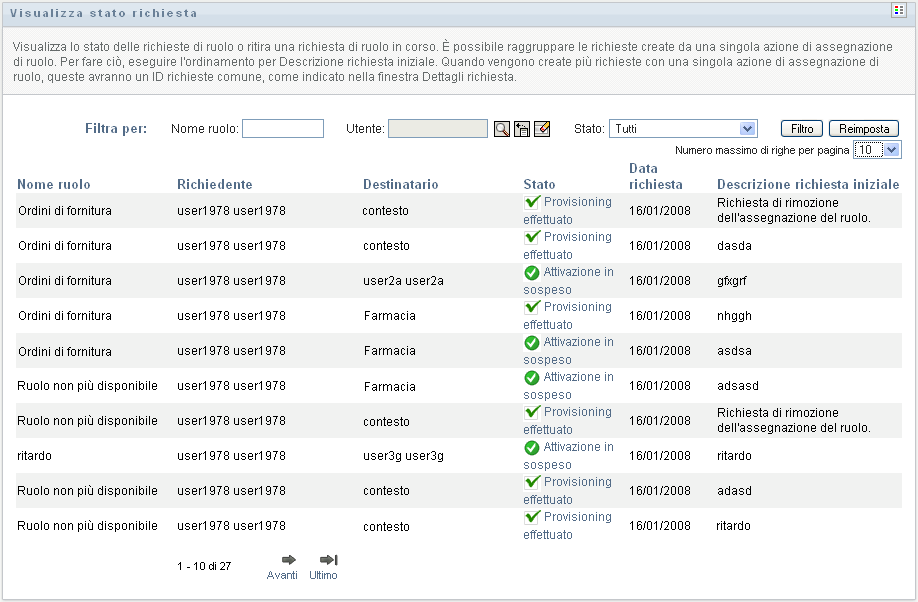Sort by Nome ruolo column header
The height and width of the screenshot is (602, 918).
[x=54, y=184]
